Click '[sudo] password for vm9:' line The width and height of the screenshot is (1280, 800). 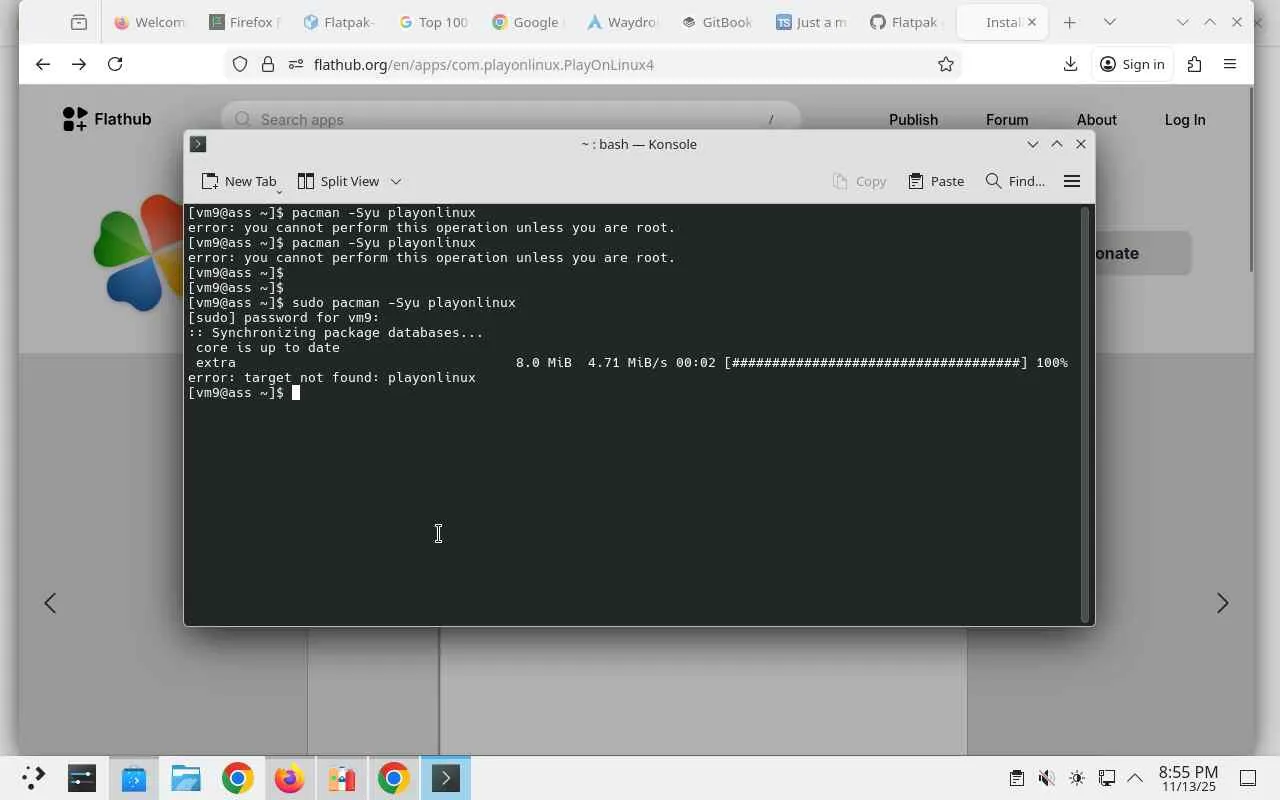point(284,318)
